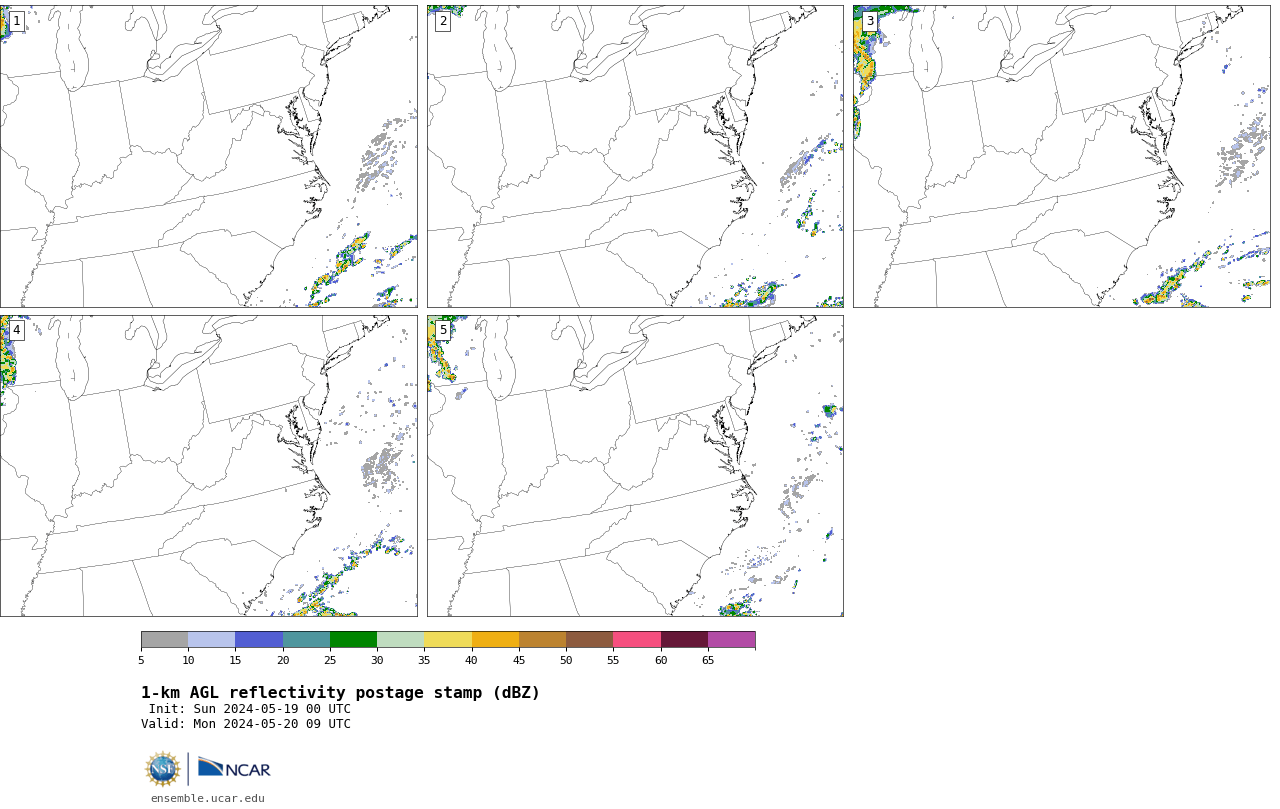This screenshot has height=809, width=1280.
Task: Click the panel number label 3
Action: click(869, 21)
